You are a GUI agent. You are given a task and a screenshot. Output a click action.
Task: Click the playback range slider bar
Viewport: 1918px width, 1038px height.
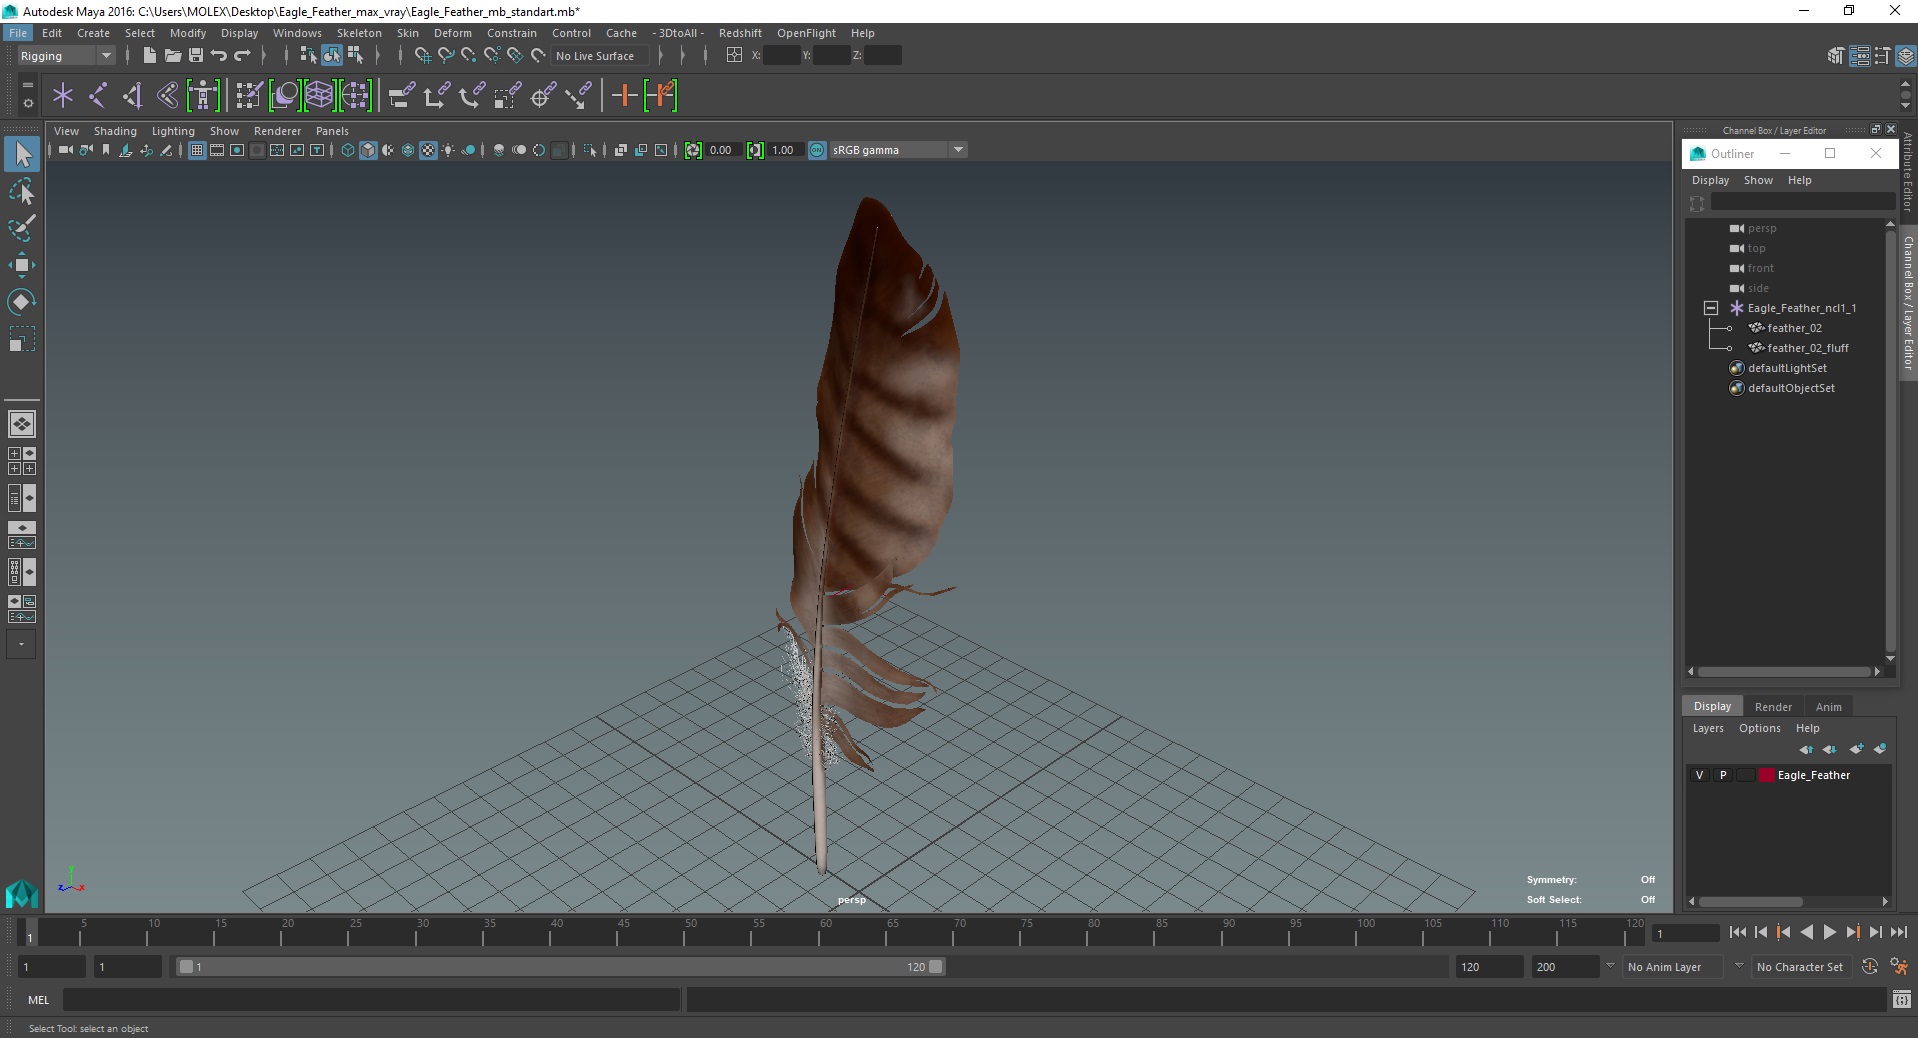[560, 967]
